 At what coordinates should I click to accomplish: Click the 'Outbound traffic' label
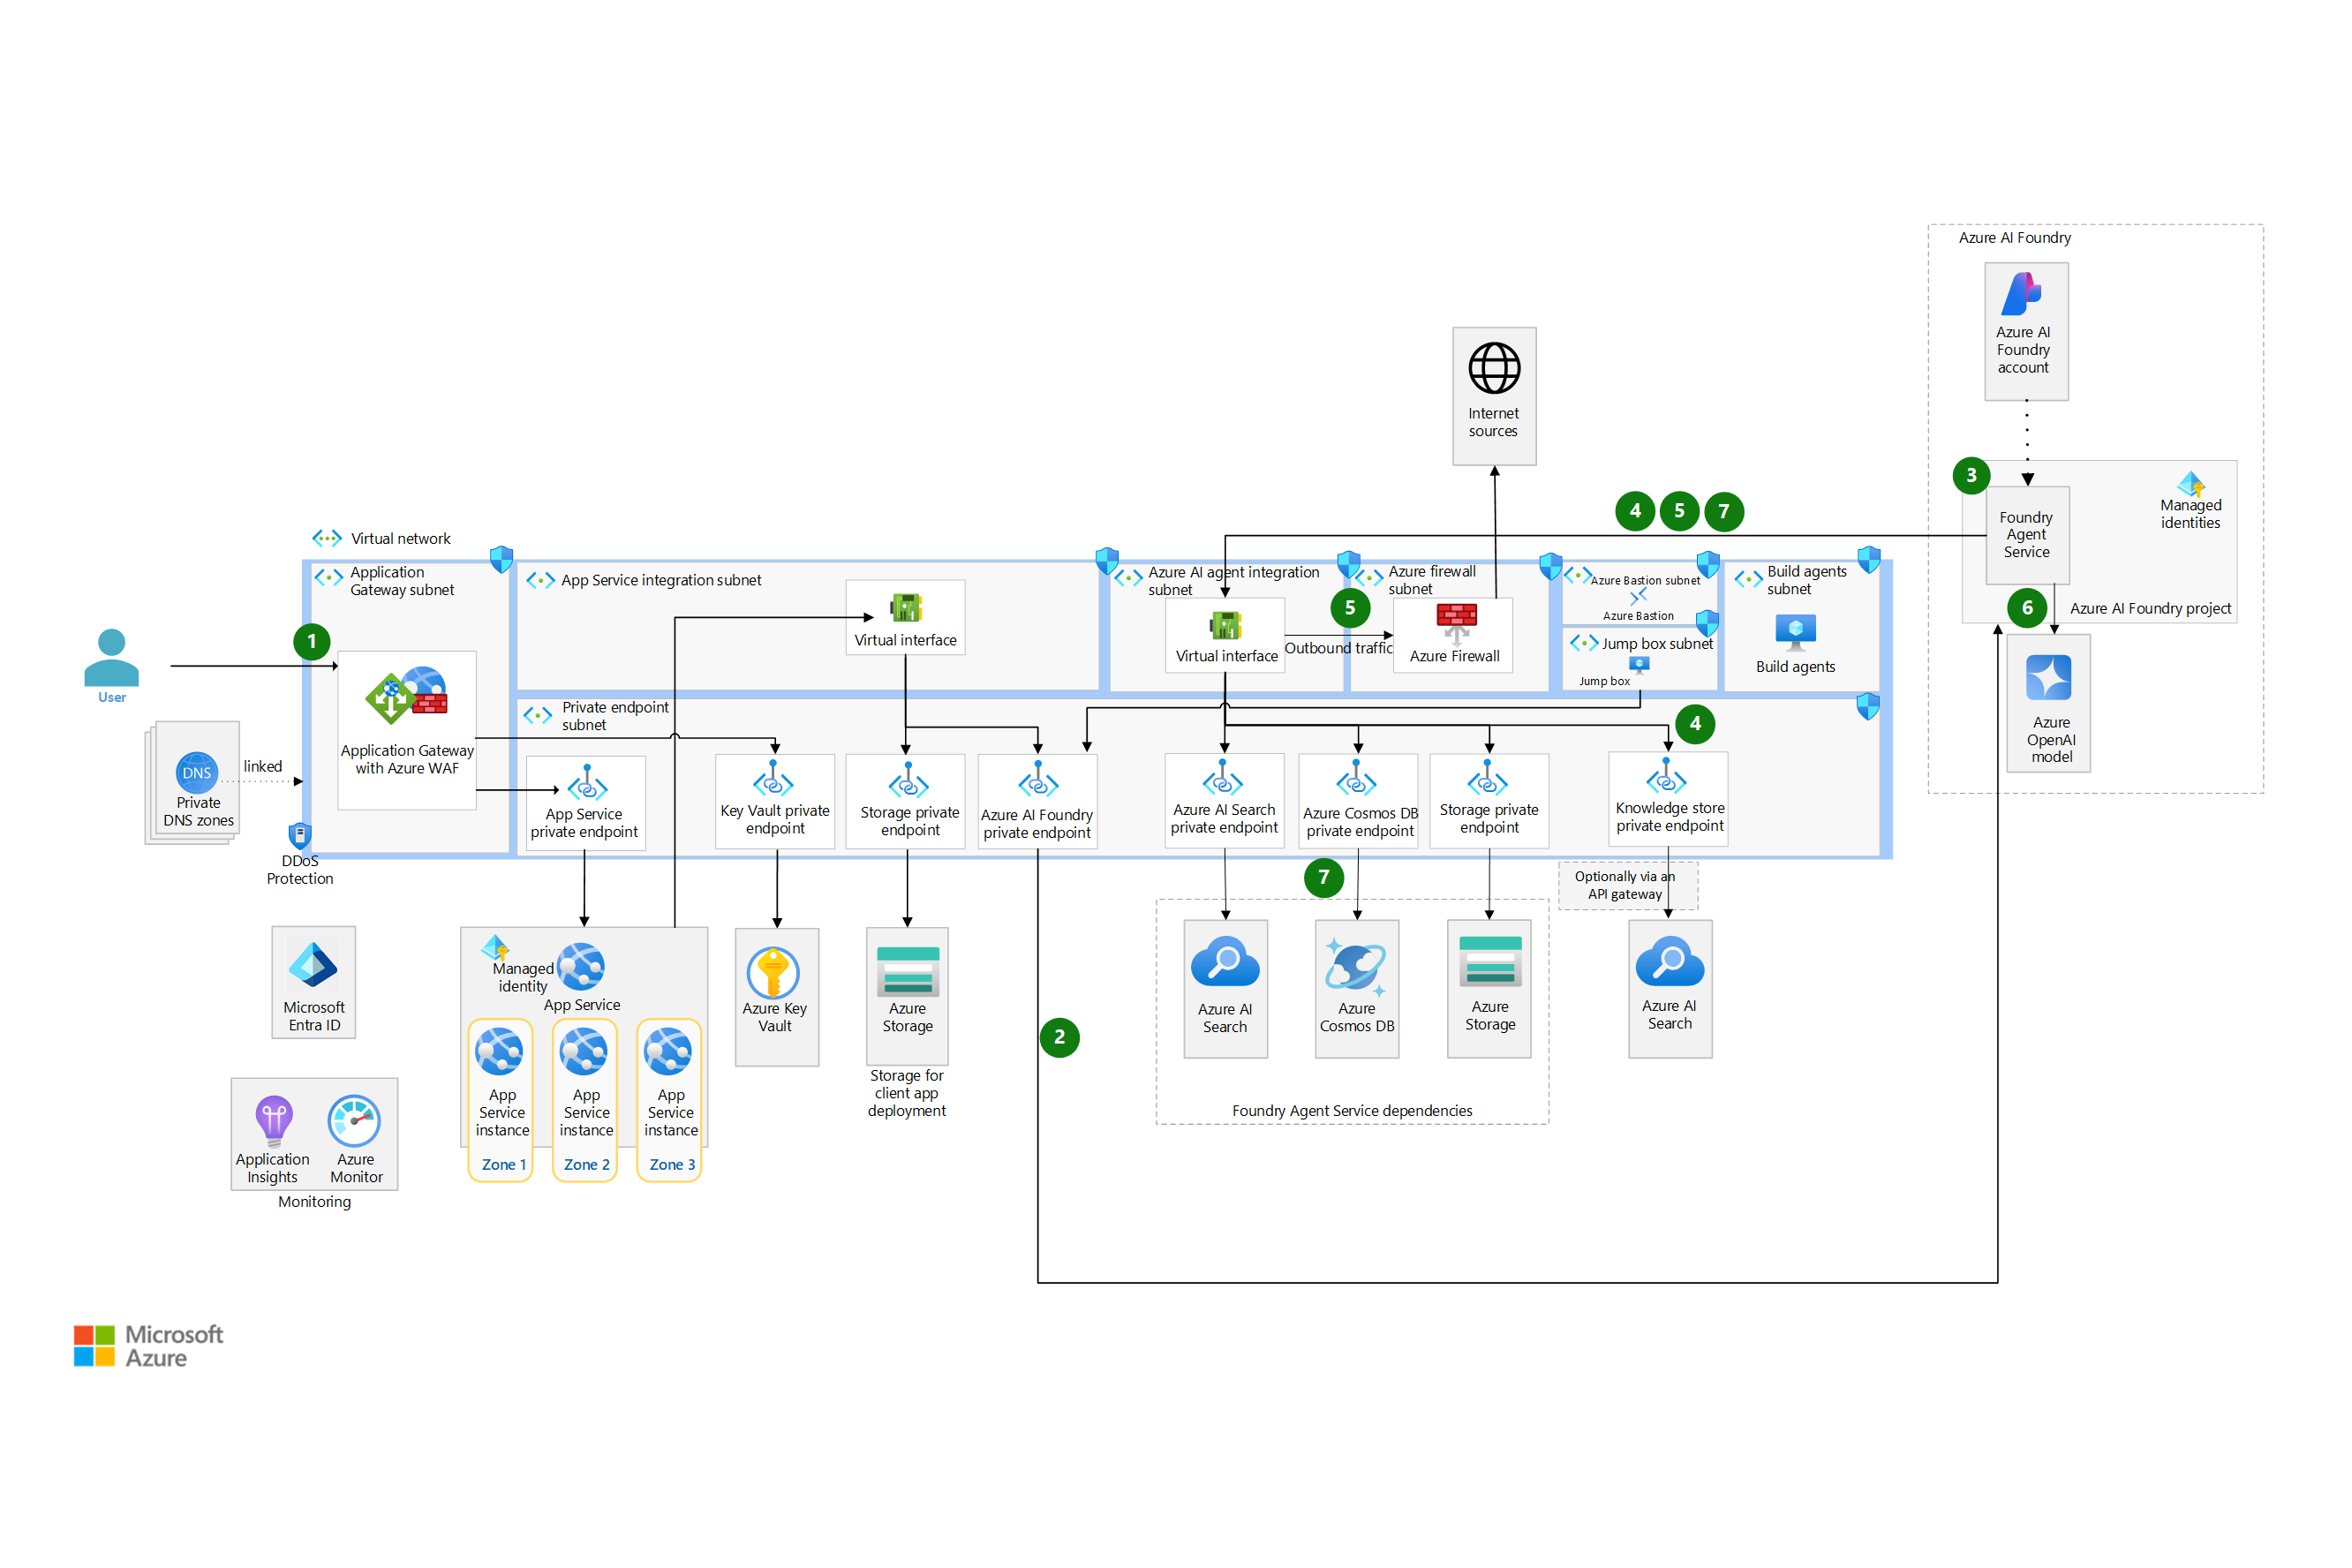point(1338,648)
